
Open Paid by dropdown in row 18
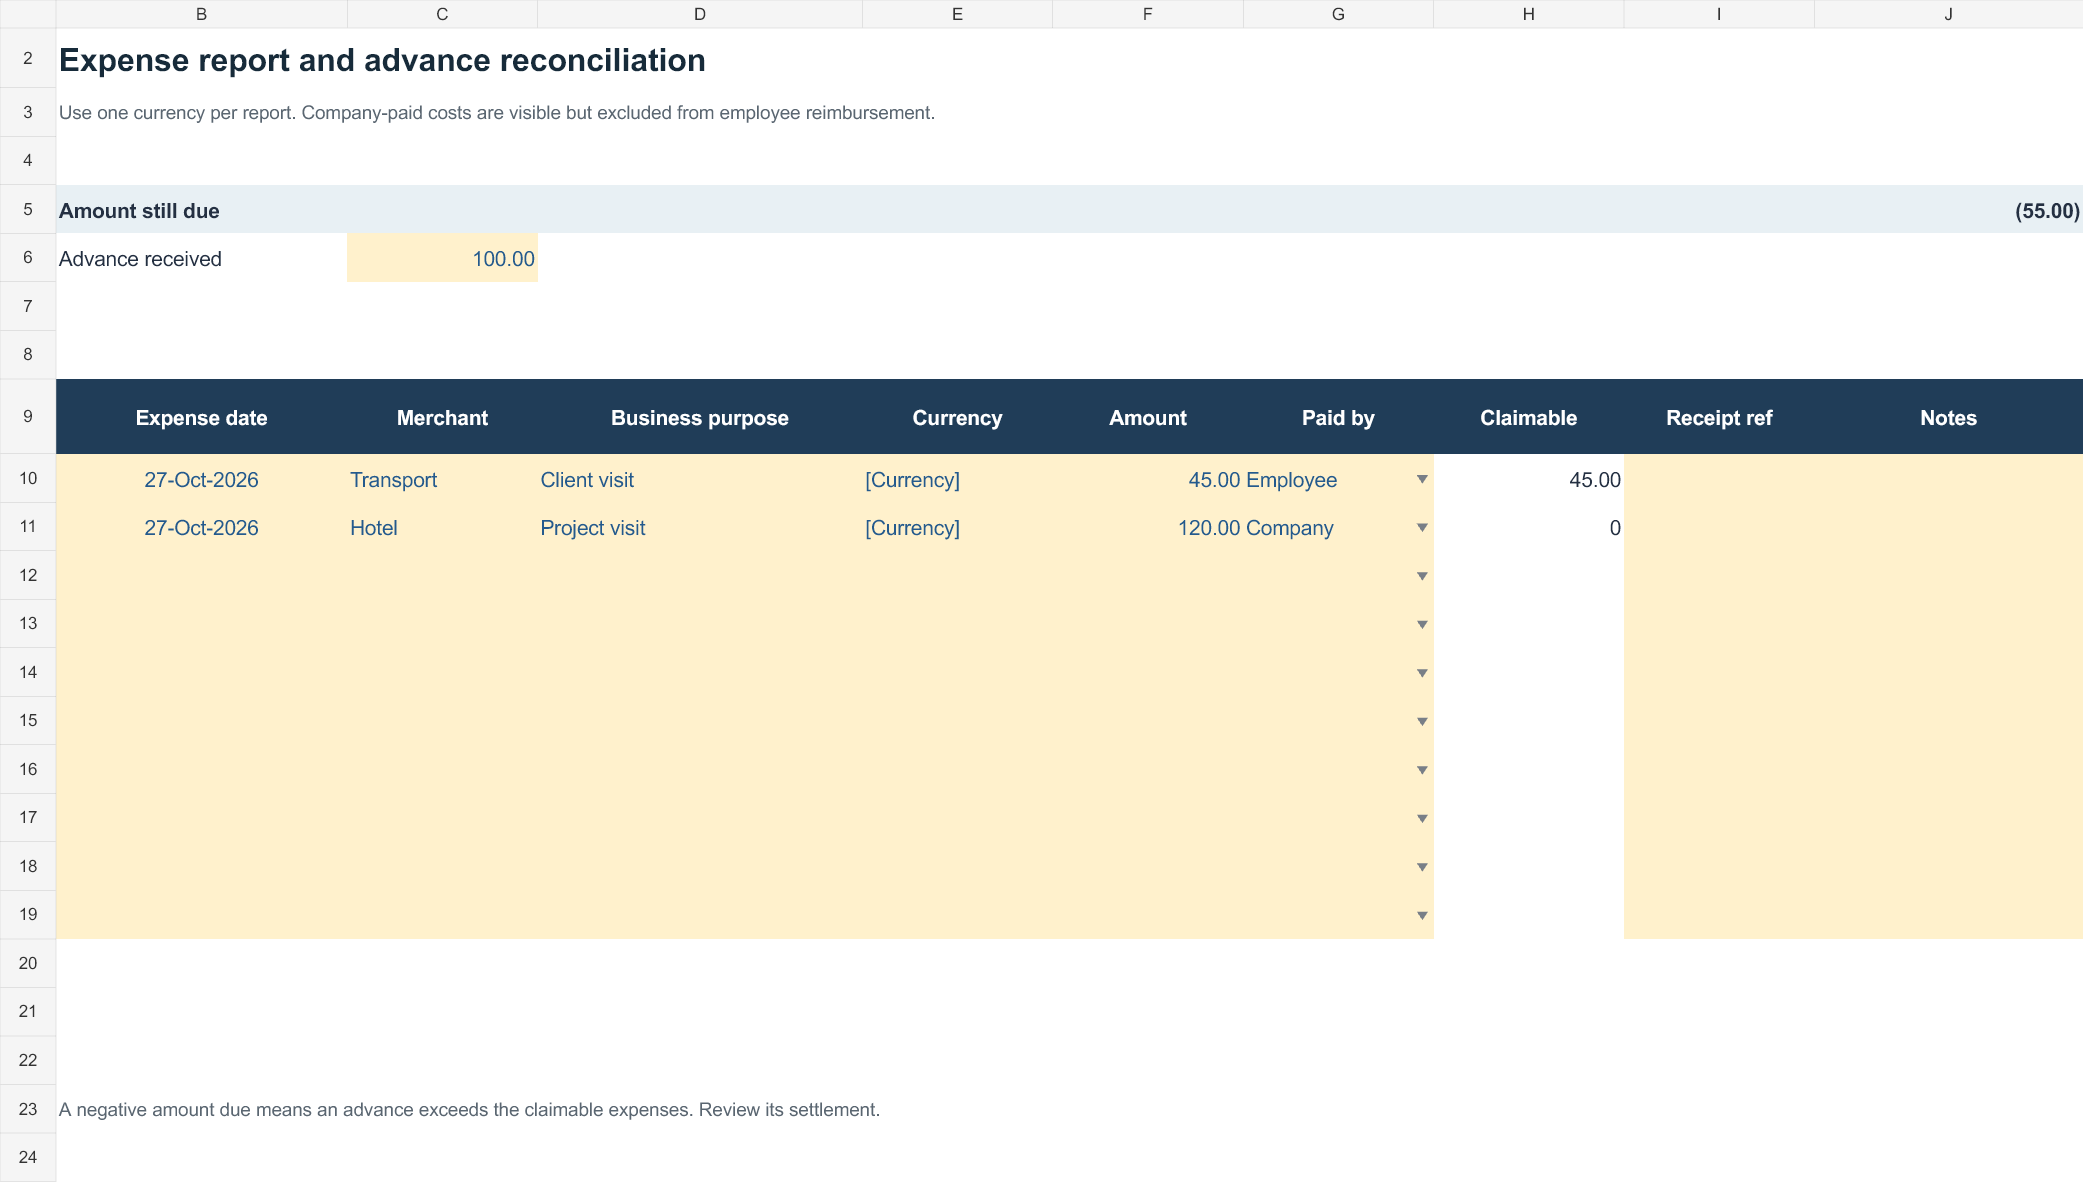coord(1422,867)
